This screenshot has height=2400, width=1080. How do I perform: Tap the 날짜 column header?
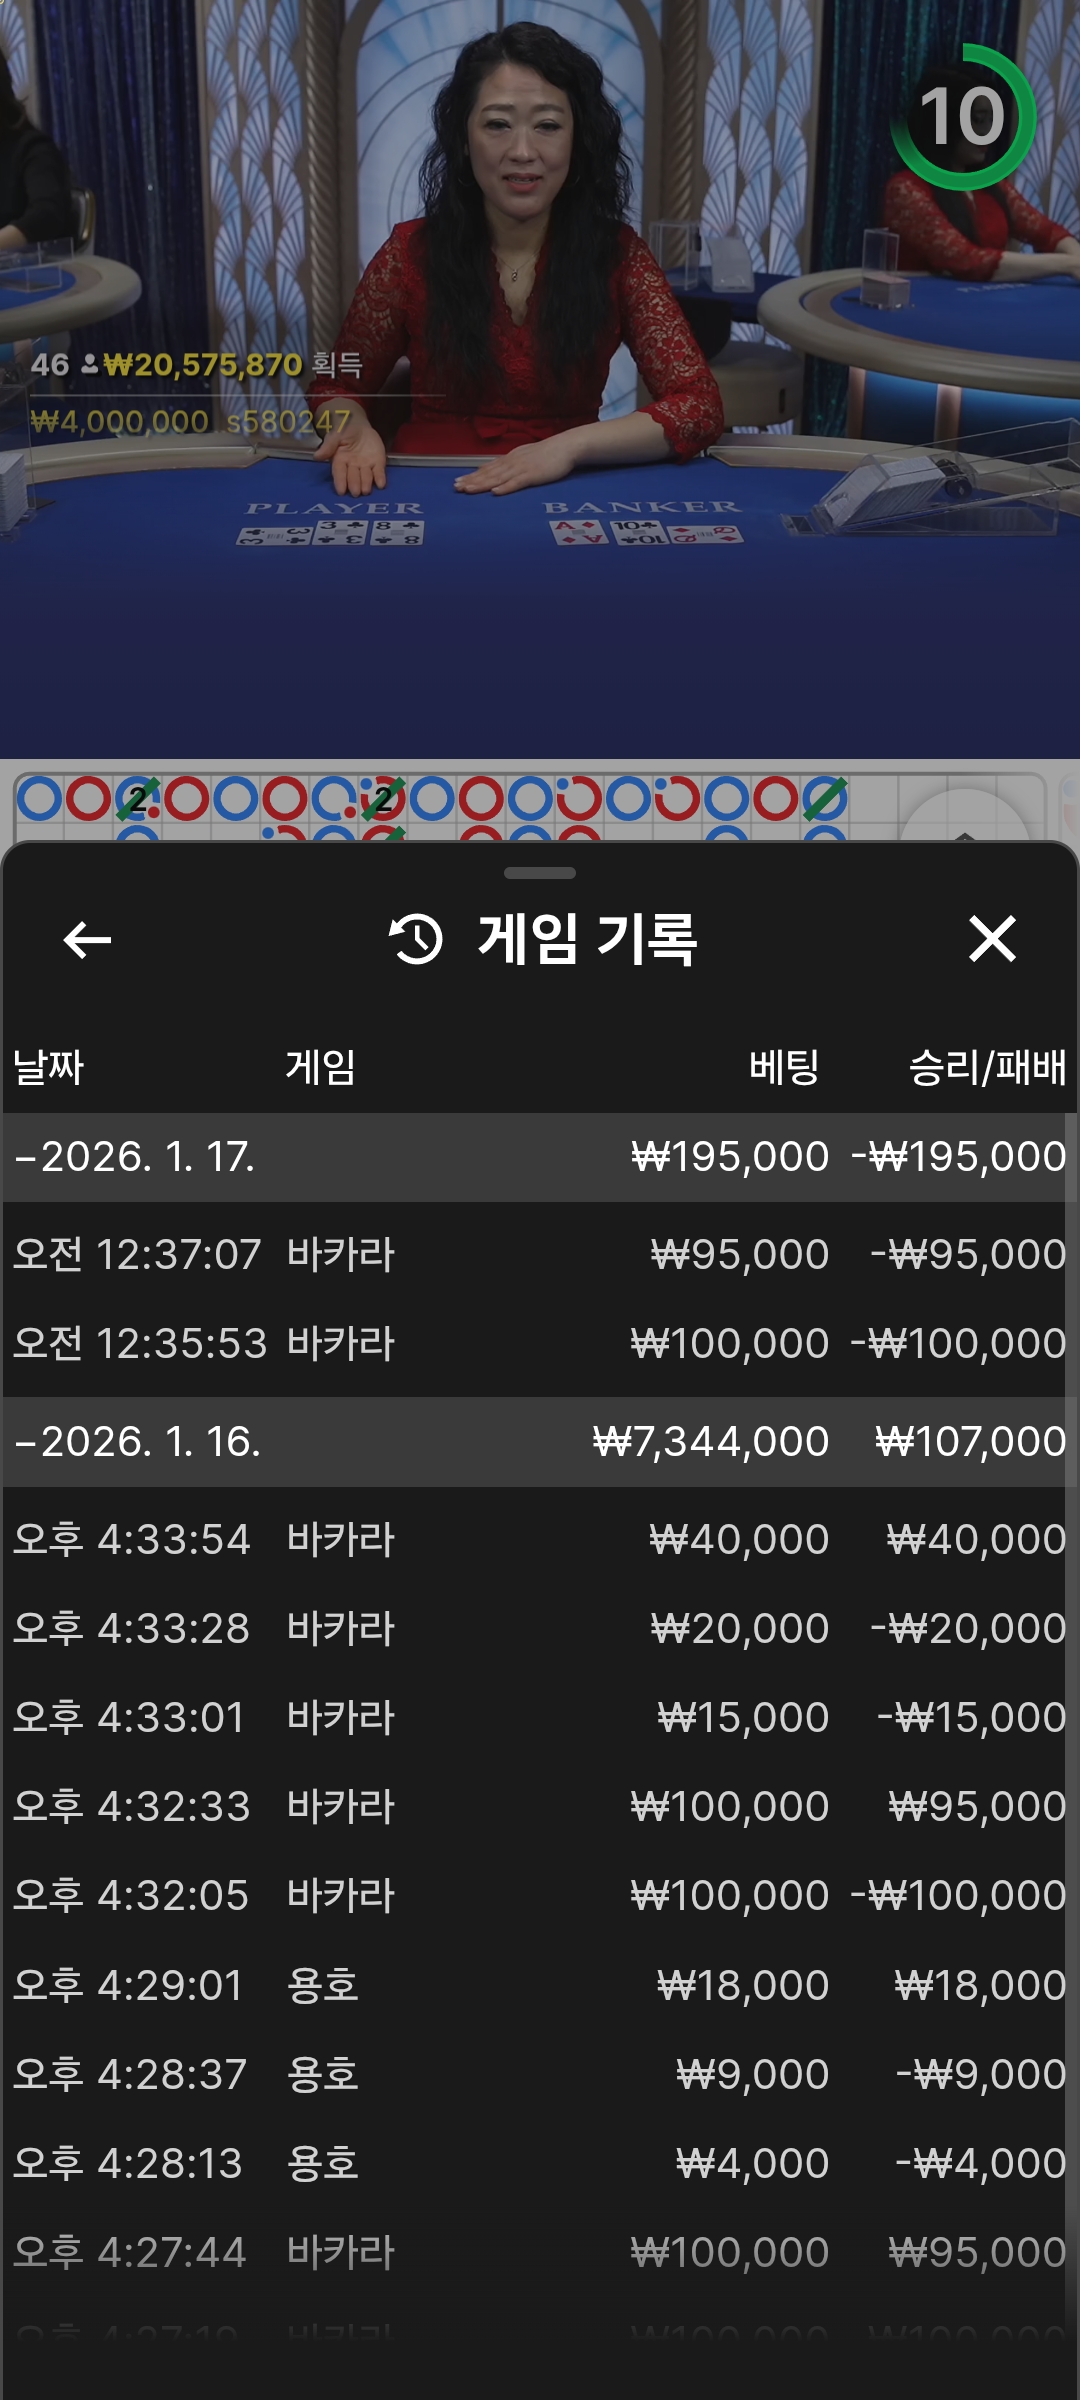48,1067
